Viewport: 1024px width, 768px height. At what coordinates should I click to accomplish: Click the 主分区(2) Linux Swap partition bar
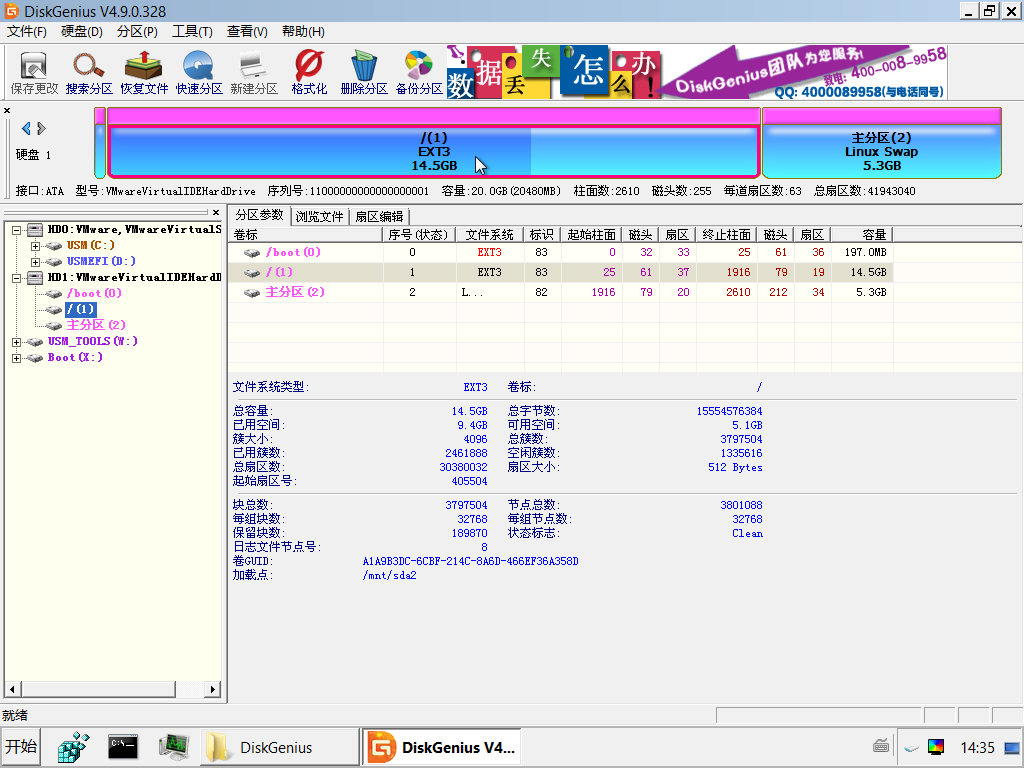(882, 151)
